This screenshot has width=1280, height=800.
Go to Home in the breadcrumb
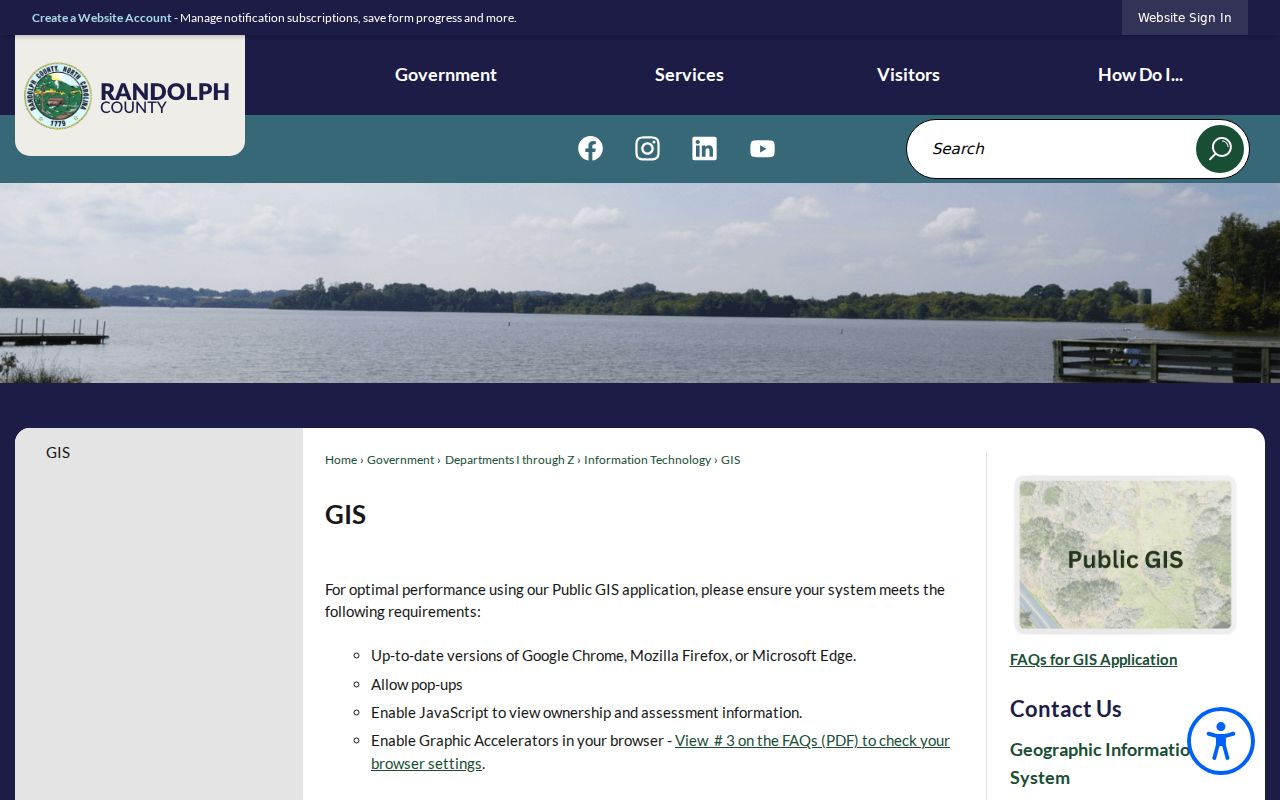(341, 460)
